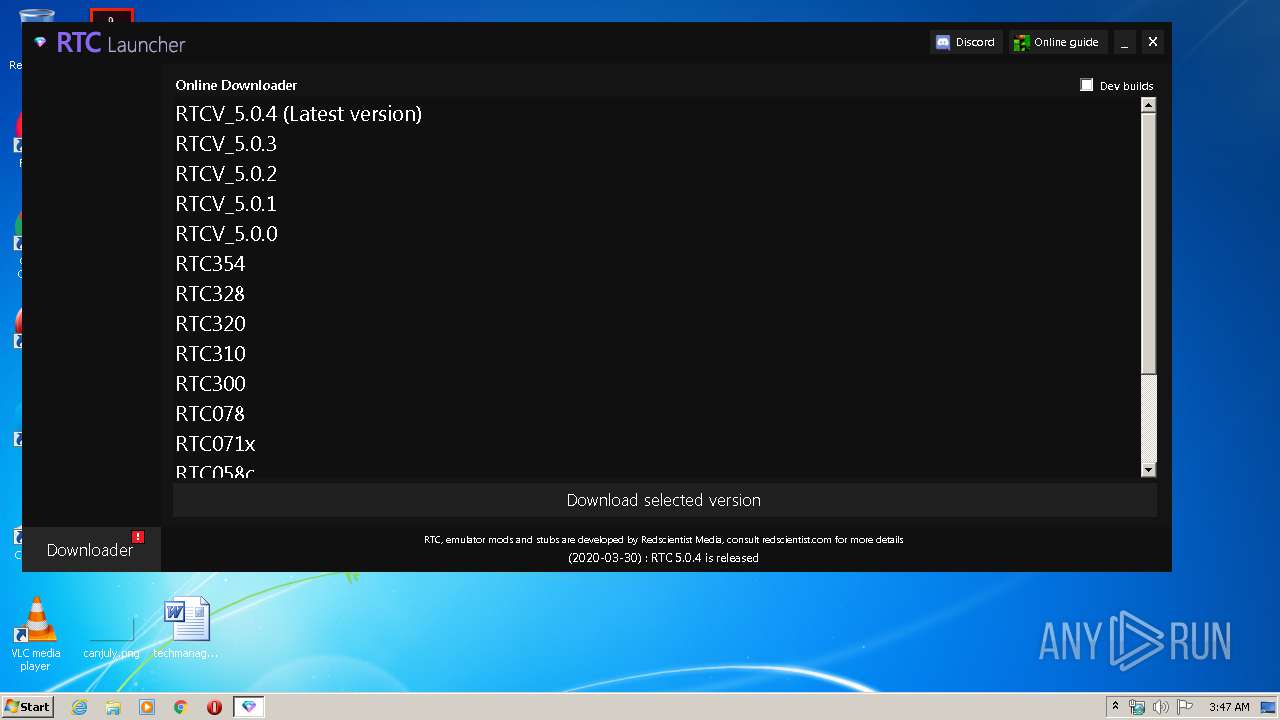Open the Discord link button
Image resolution: width=1280 pixels, height=720 pixels.
coord(965,42)
